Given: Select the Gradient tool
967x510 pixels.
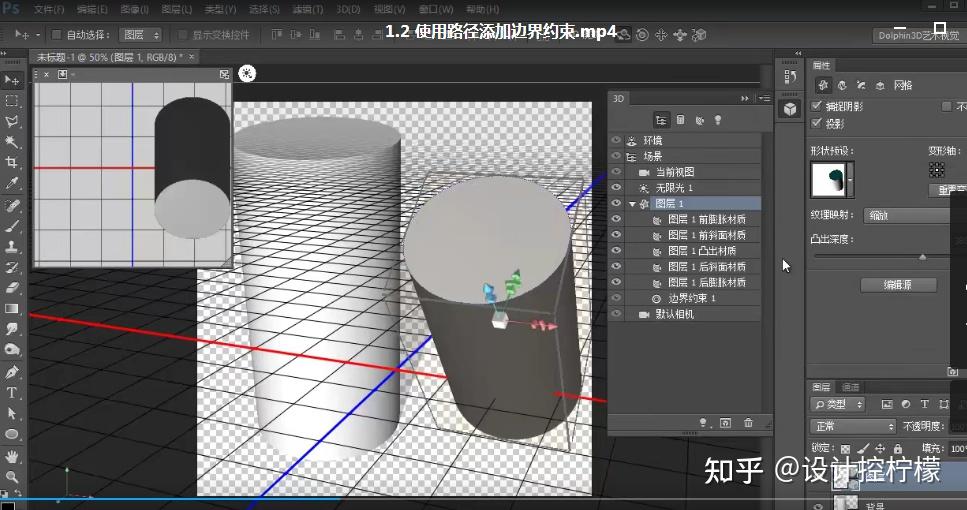Looking at the screenshot, I should [x=12, y=309].
